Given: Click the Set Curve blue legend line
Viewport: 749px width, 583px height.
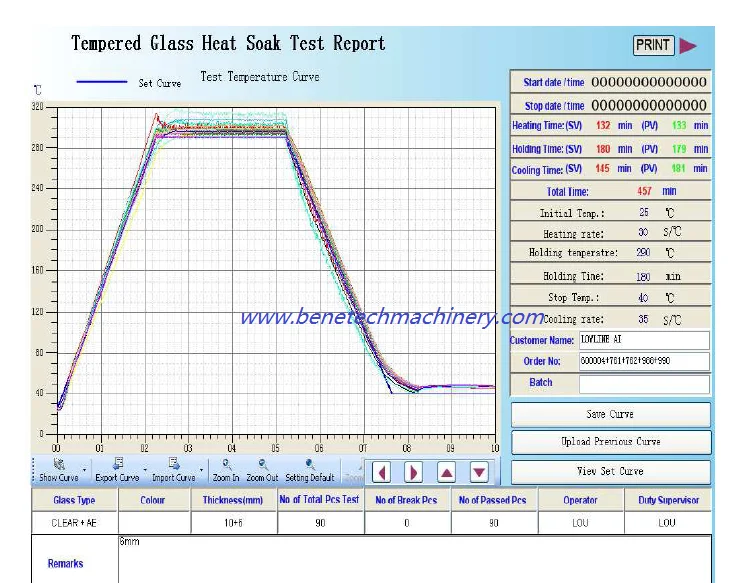Looking at the screenshot, I should (102, 82).
